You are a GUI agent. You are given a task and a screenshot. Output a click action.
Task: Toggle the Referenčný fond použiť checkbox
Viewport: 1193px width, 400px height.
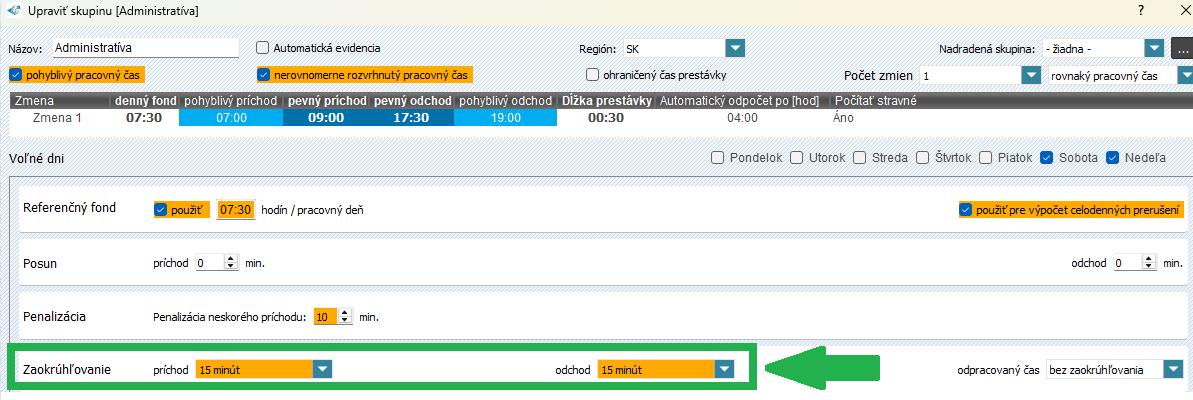(162, 210)
